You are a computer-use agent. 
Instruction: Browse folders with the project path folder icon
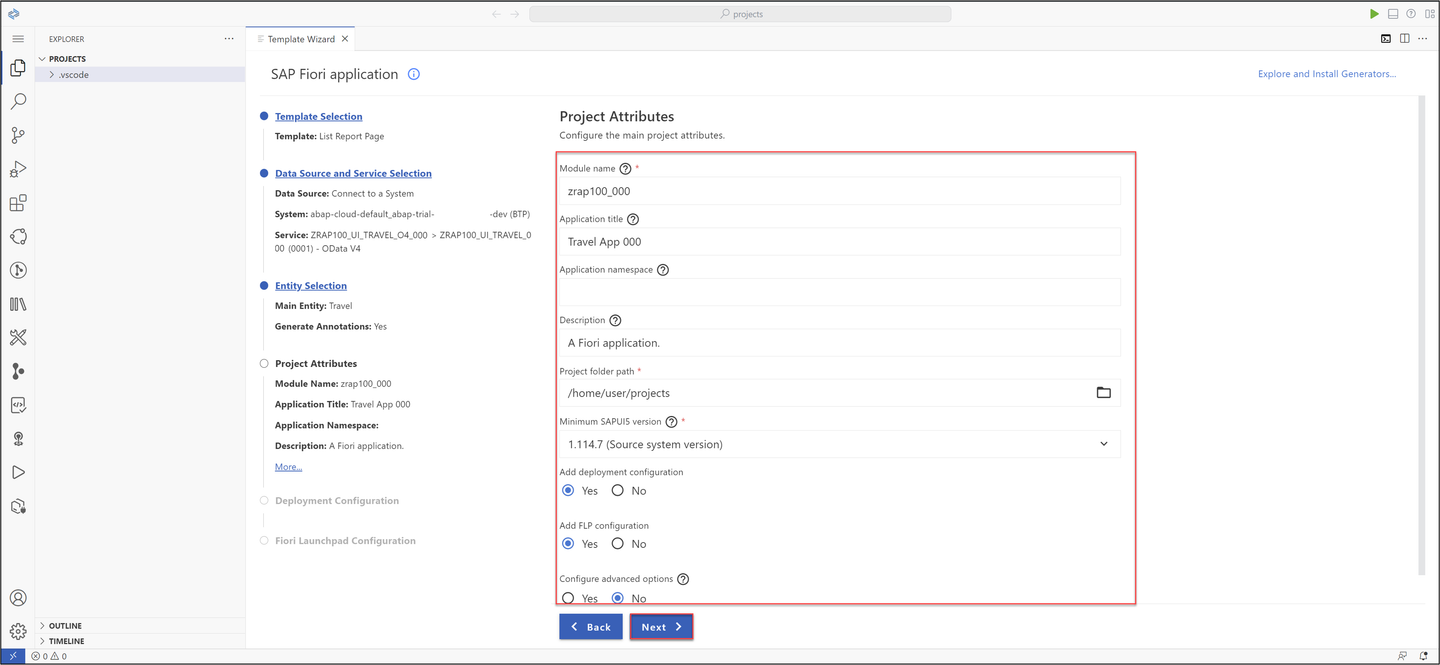pos(1104,393)
